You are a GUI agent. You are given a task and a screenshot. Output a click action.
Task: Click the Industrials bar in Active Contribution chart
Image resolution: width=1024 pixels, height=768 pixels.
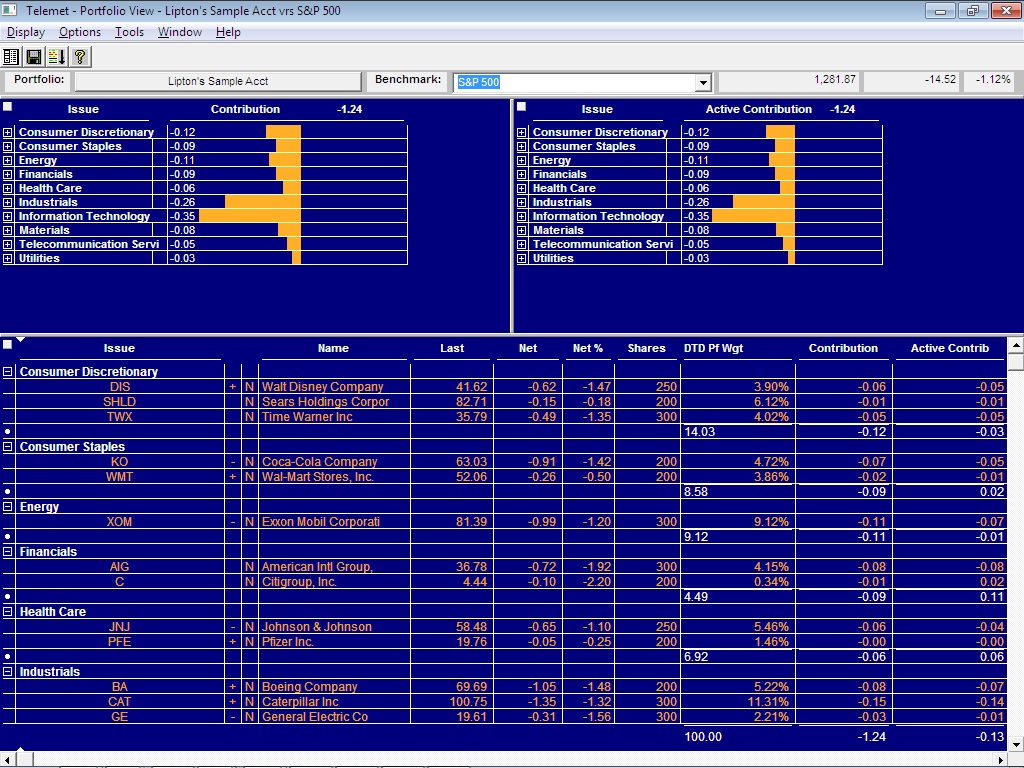click(x=763, y=202)
